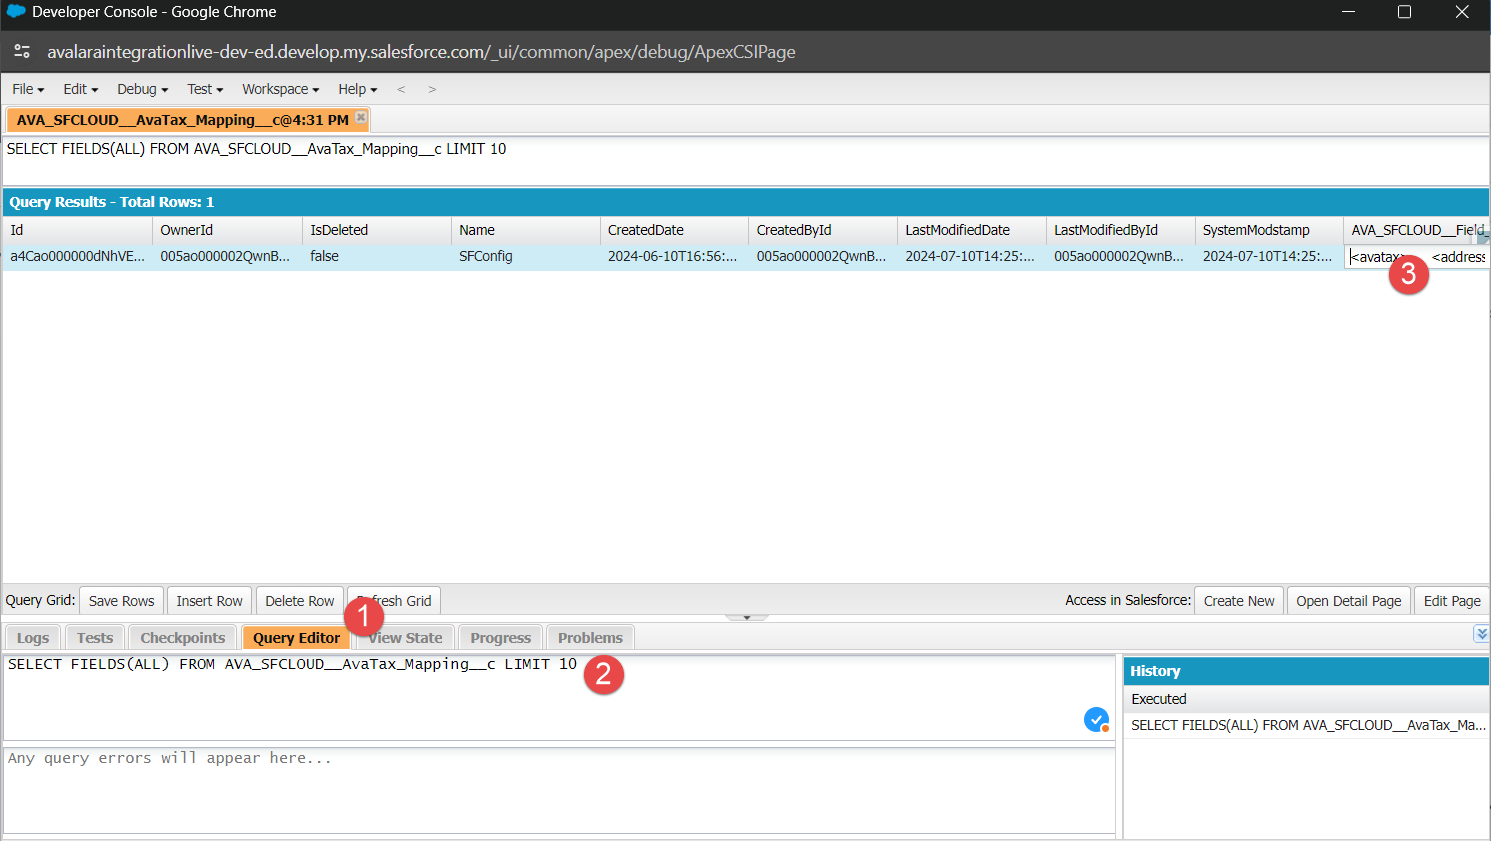Switch to the View State tab
This screenshot has height=841, width=1491.
(405, 638)
